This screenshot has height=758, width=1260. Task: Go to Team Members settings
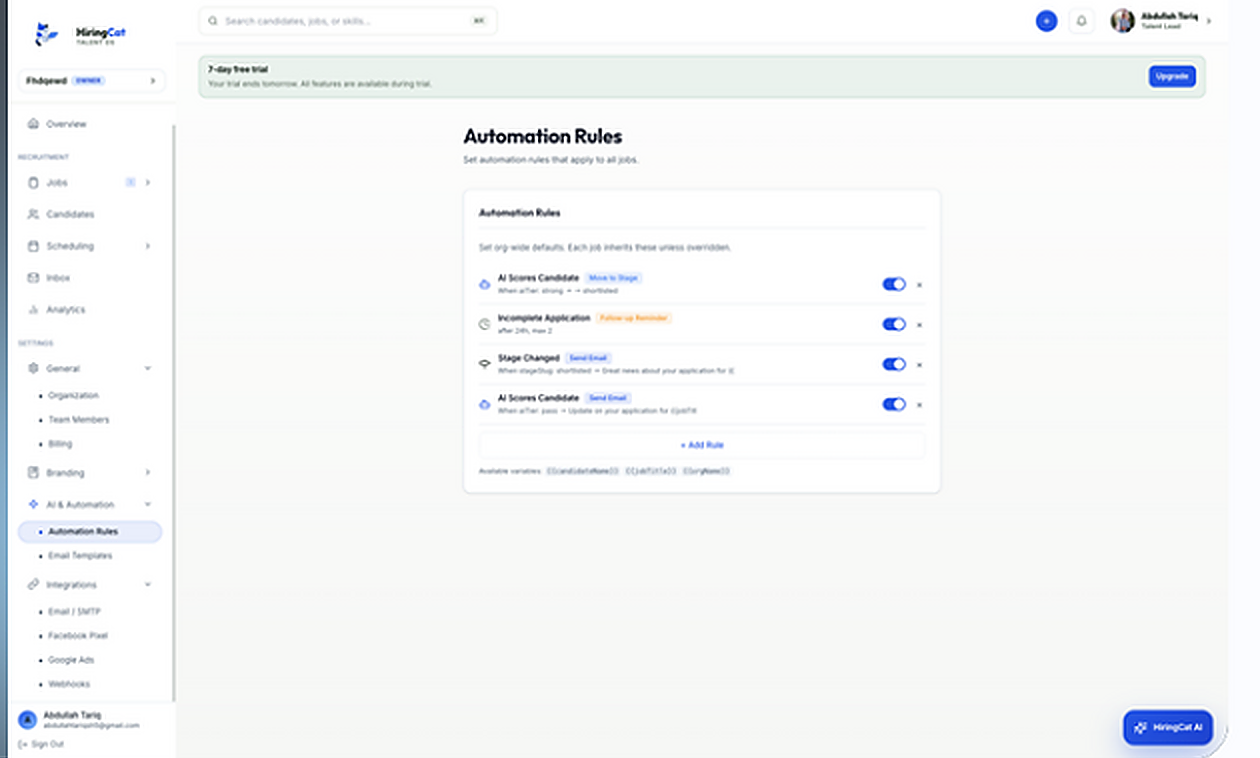point(79,420)
